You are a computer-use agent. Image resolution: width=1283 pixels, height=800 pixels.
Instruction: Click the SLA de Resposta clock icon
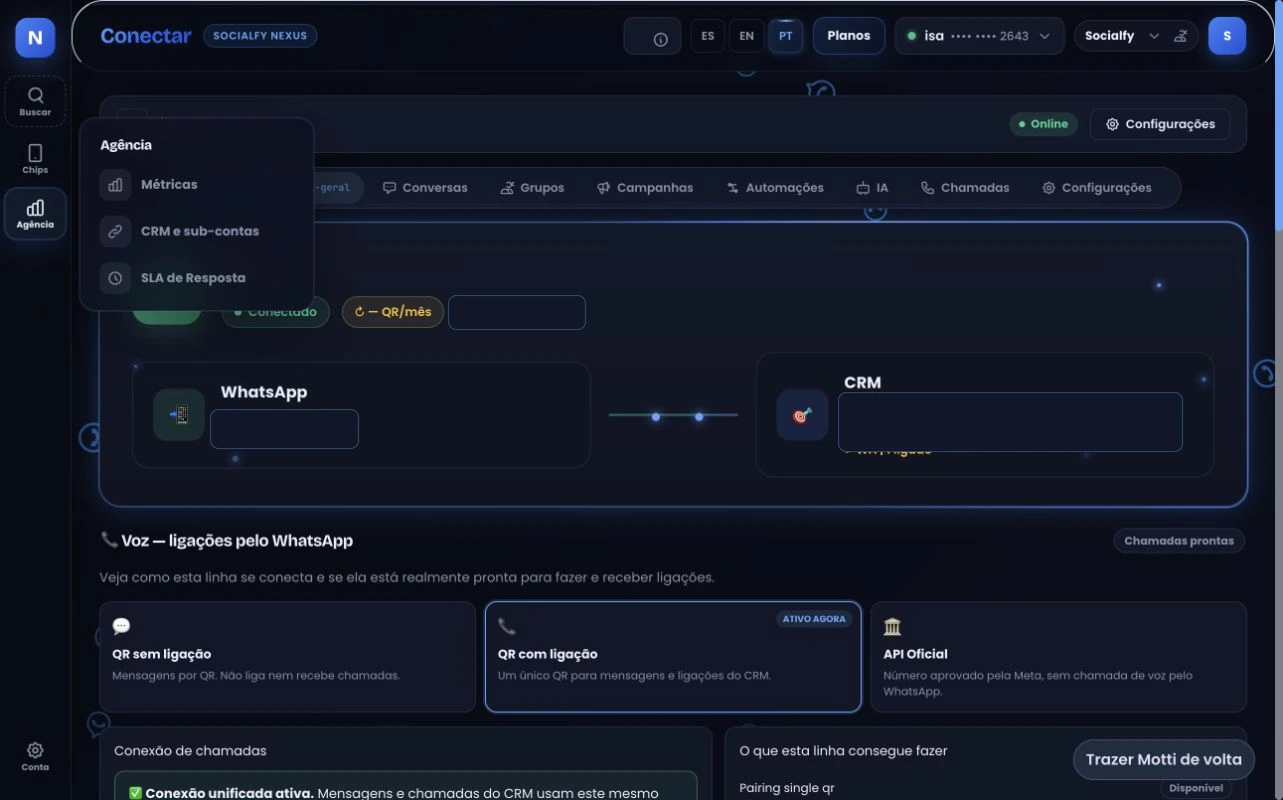(x=115, y=278)
